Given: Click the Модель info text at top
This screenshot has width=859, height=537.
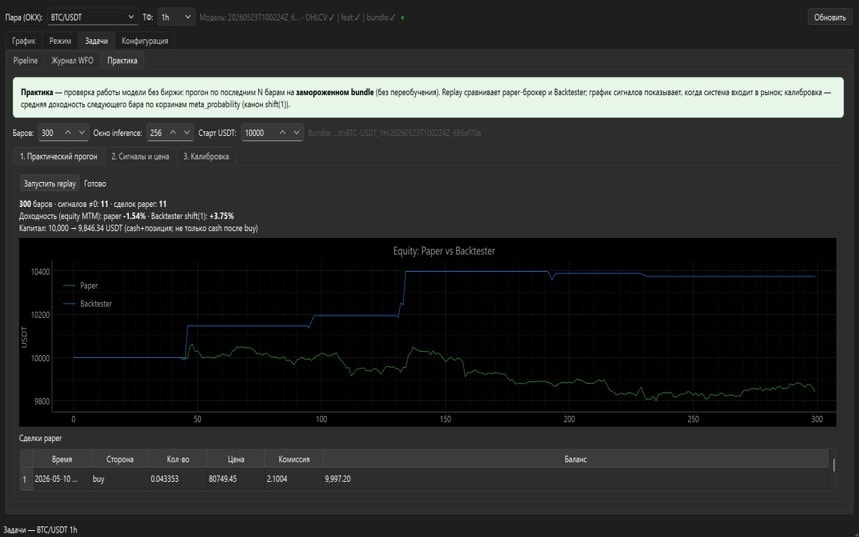Looking at the screenshot, I should [297, 18].
